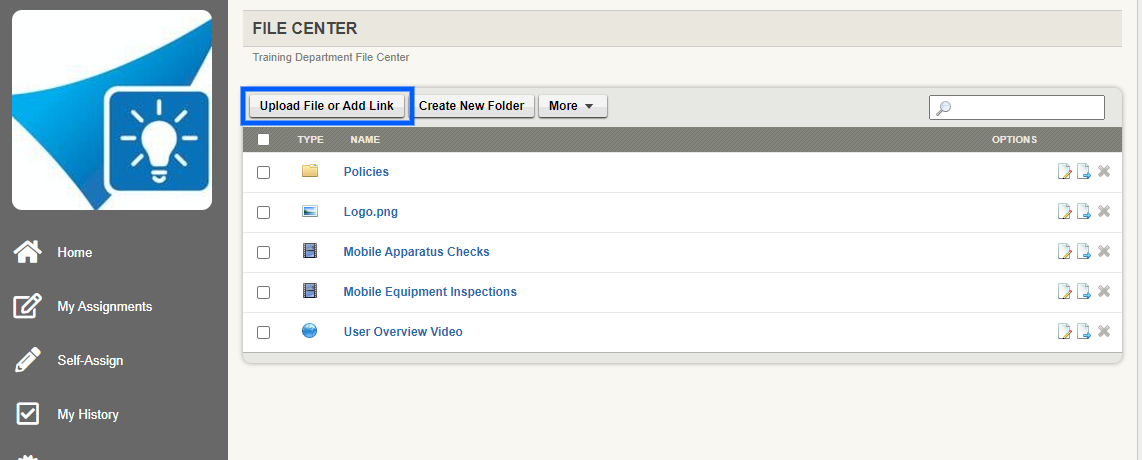The image size is (1142, 460).
Task: Click the edit icon for Policies folder
Action: click(x=1065, y=172)
